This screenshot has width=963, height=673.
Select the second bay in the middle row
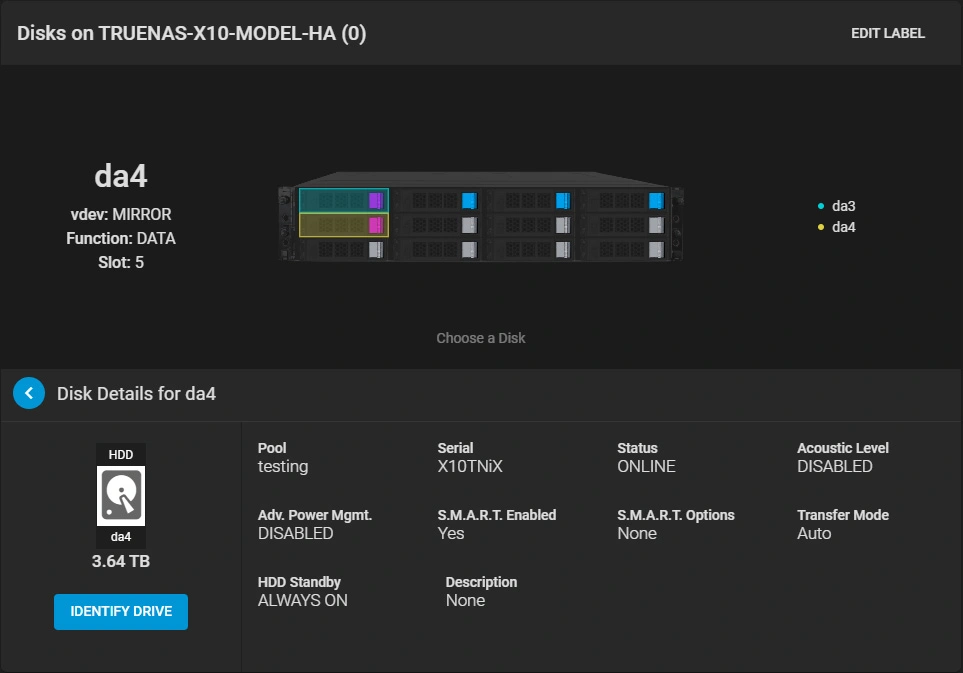tap(437, 225)
